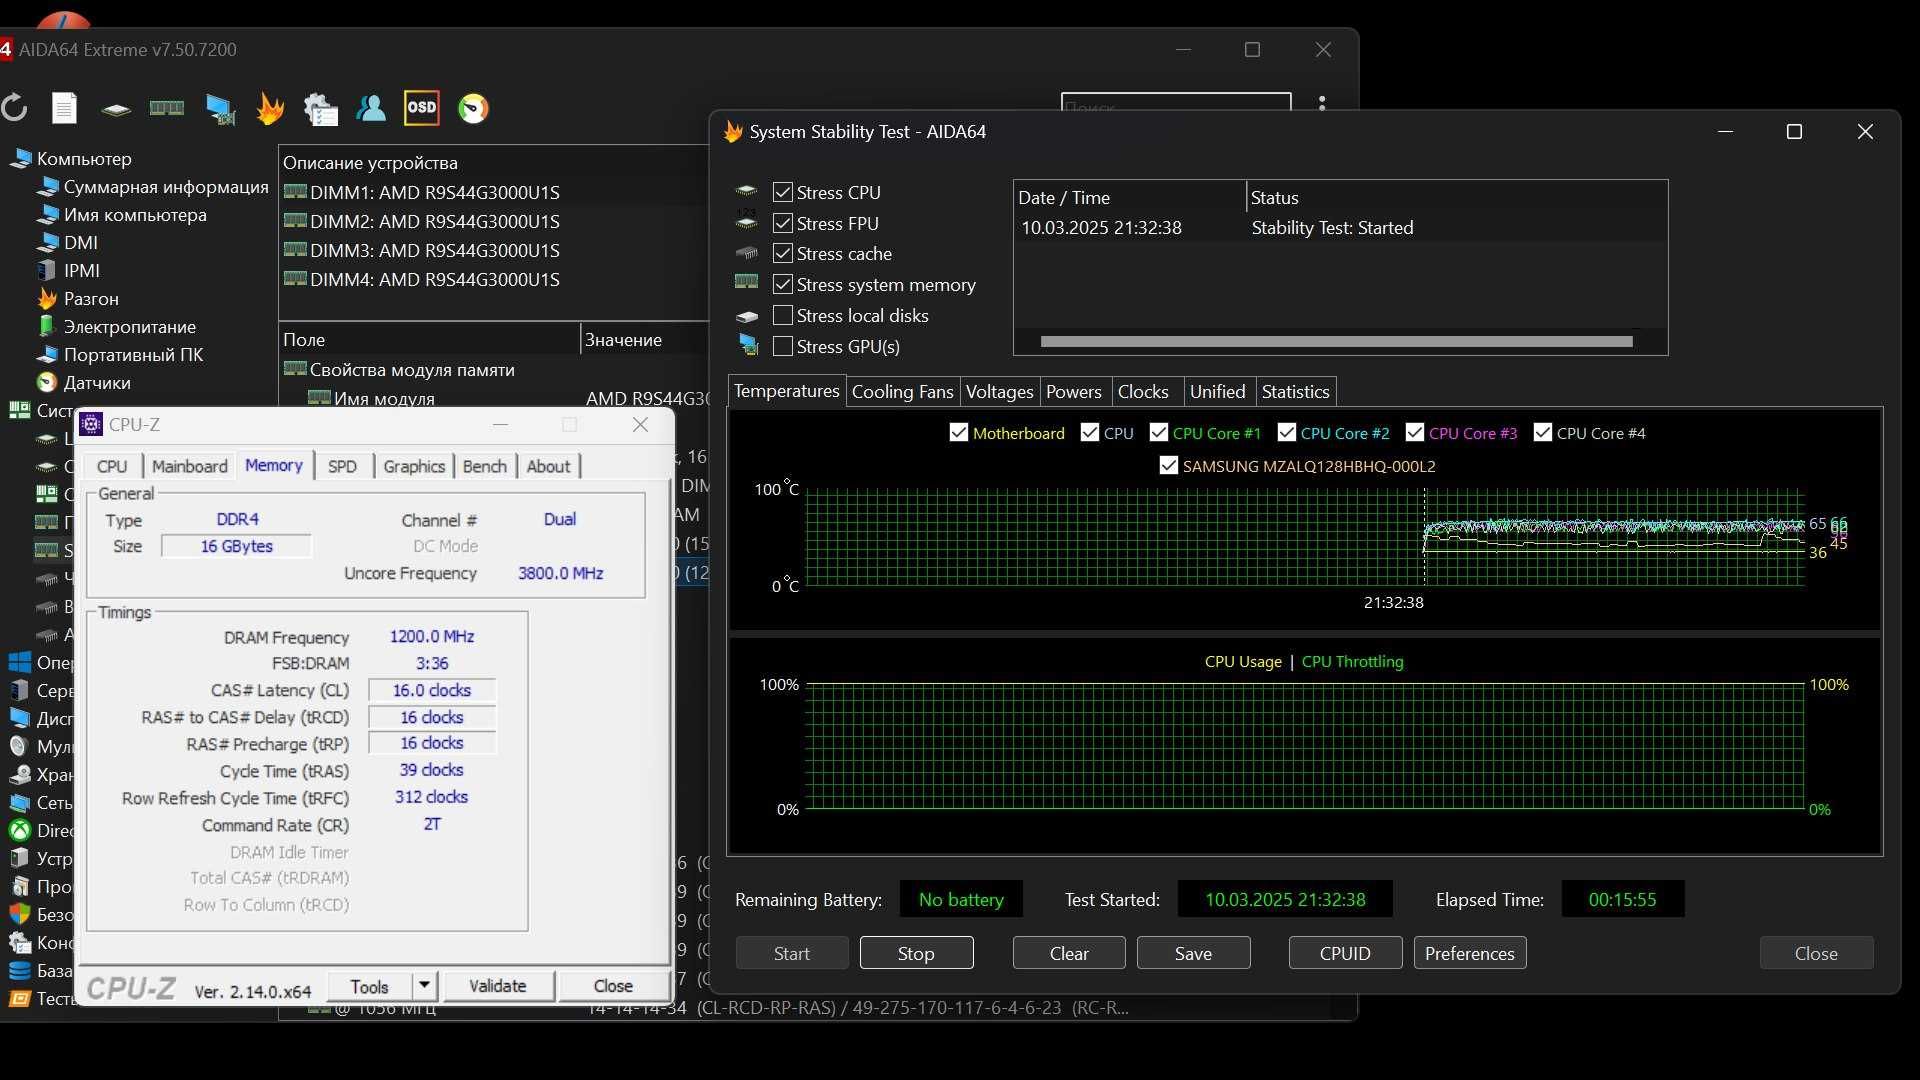
Task: Open About tab in CPU-Z
Action: tap(548, 466)
